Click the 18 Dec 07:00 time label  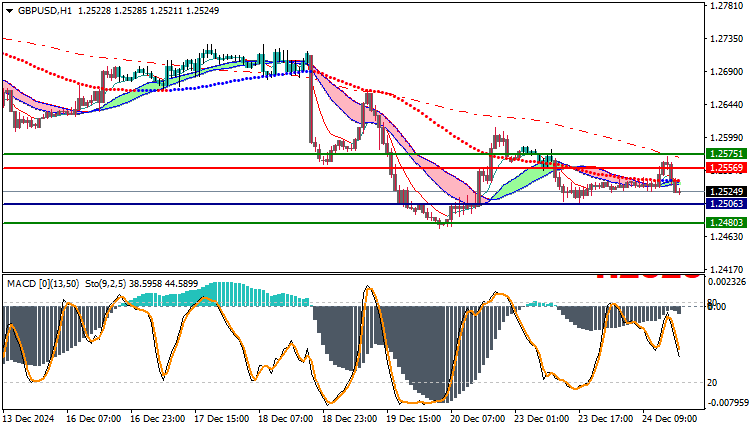286,419
